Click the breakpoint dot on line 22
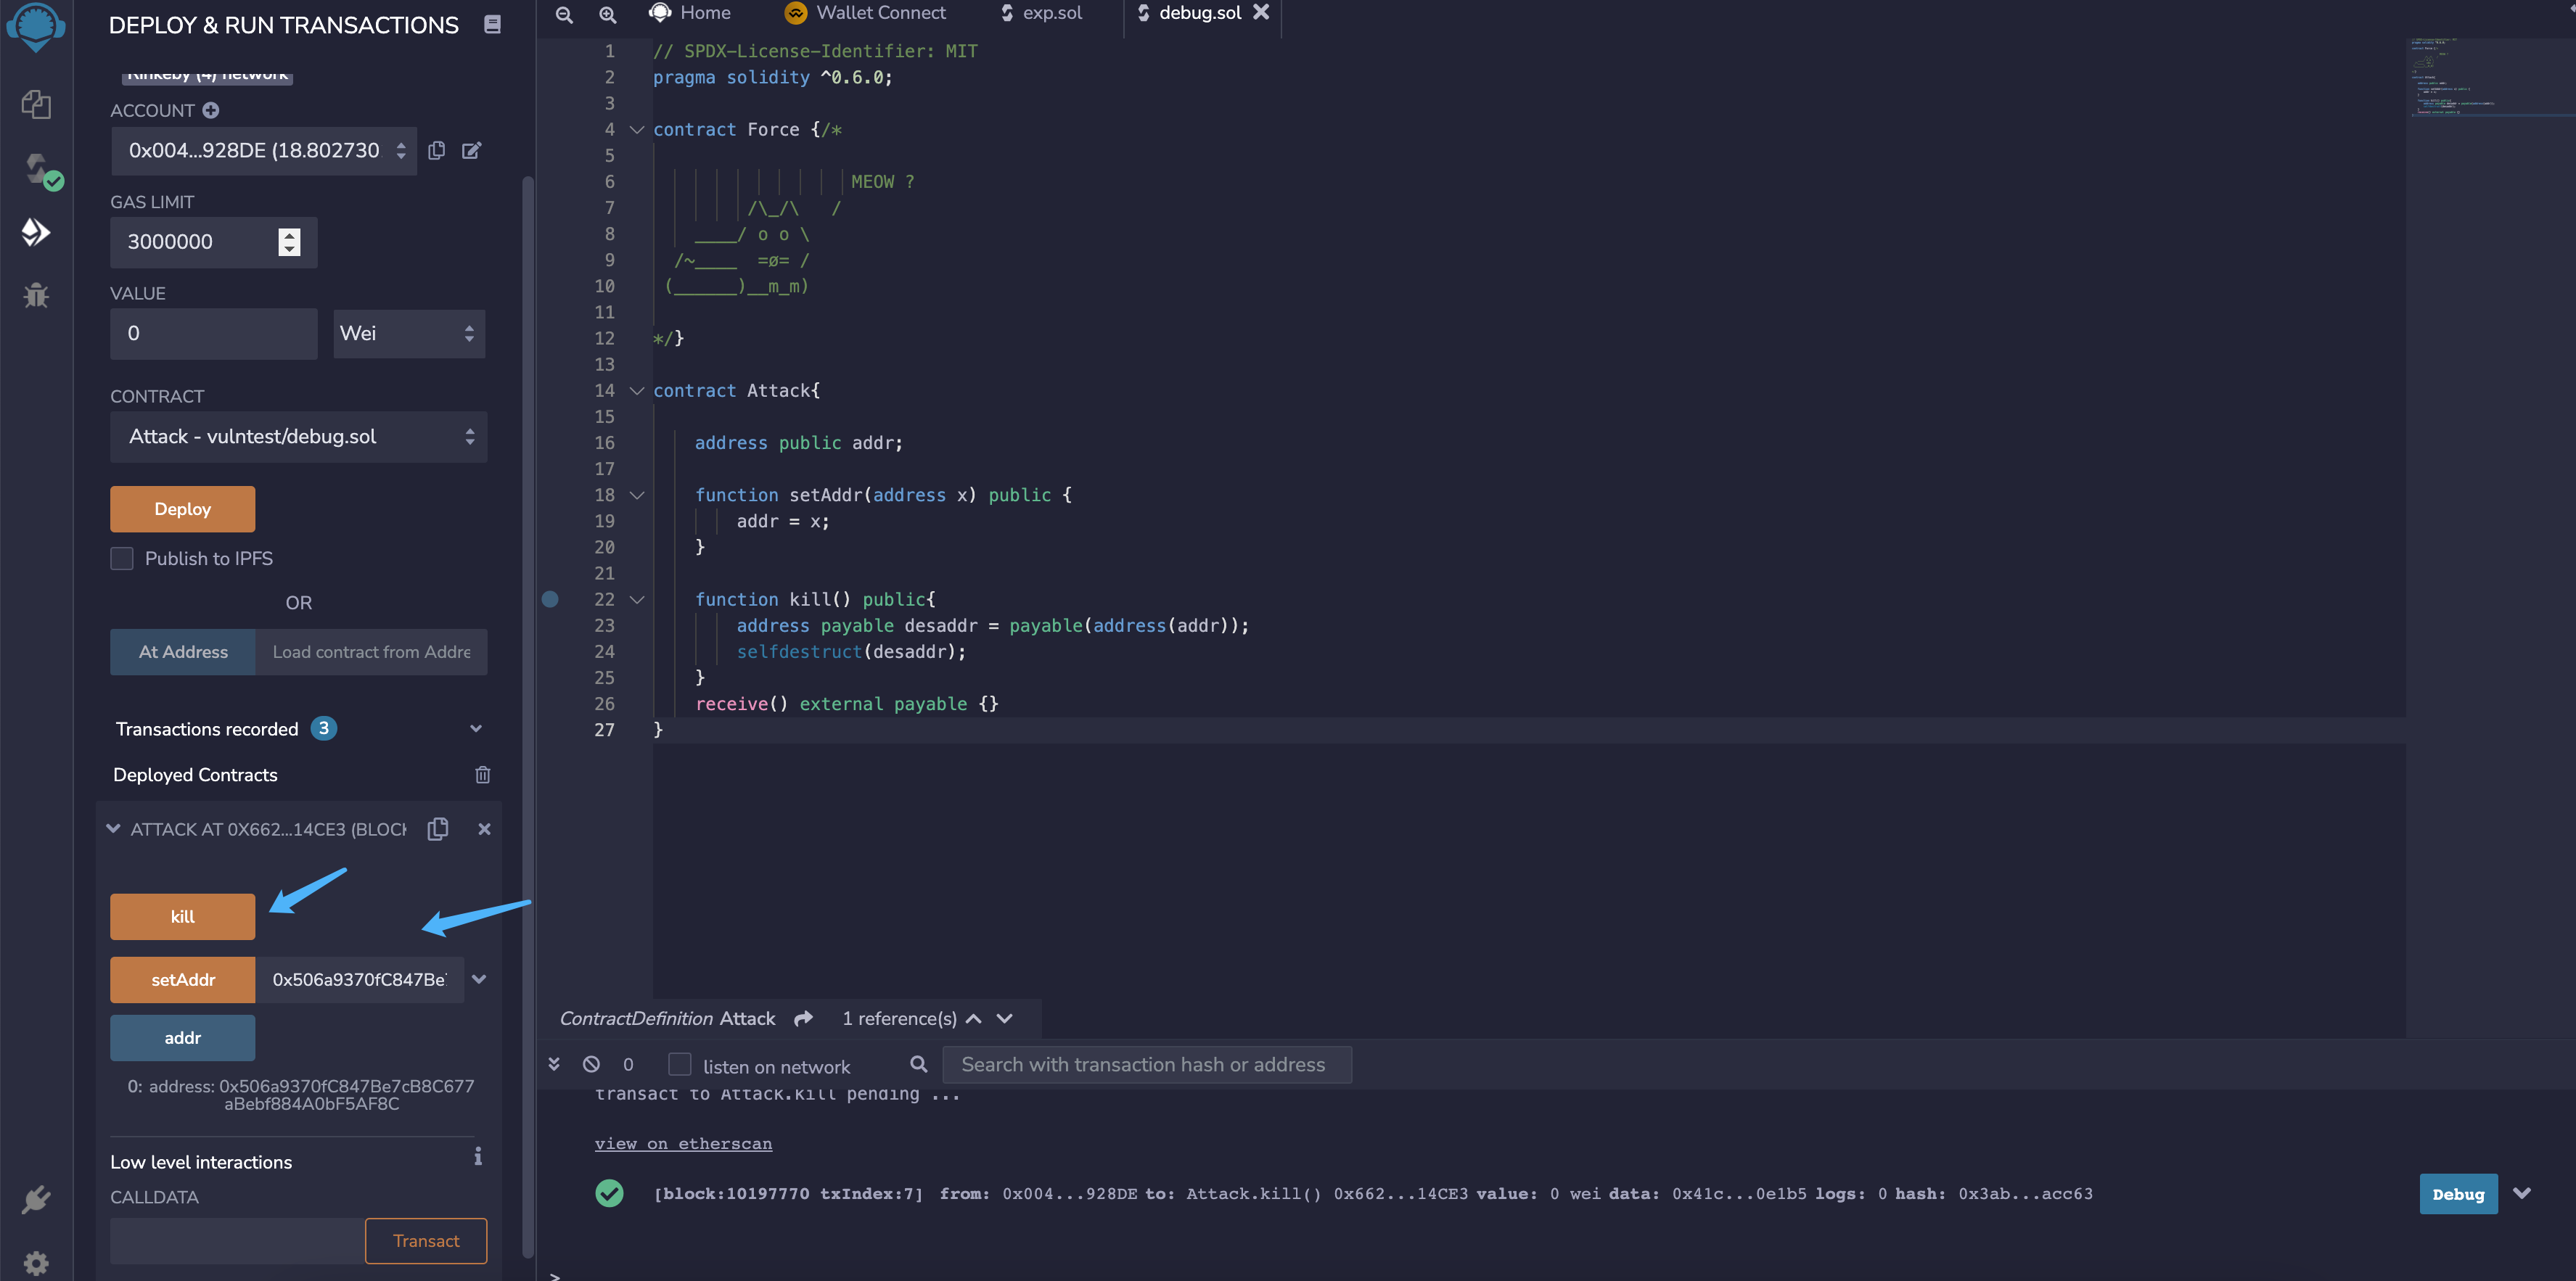This screenshot has width=2576, height=1281. click(x=550, y=599)
